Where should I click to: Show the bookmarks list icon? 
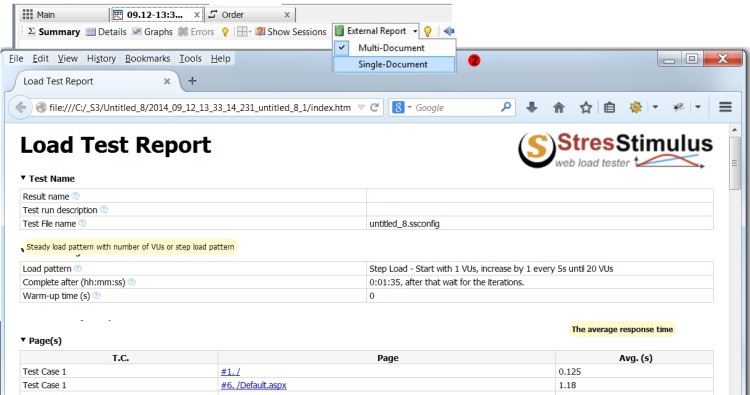point(609,108)
